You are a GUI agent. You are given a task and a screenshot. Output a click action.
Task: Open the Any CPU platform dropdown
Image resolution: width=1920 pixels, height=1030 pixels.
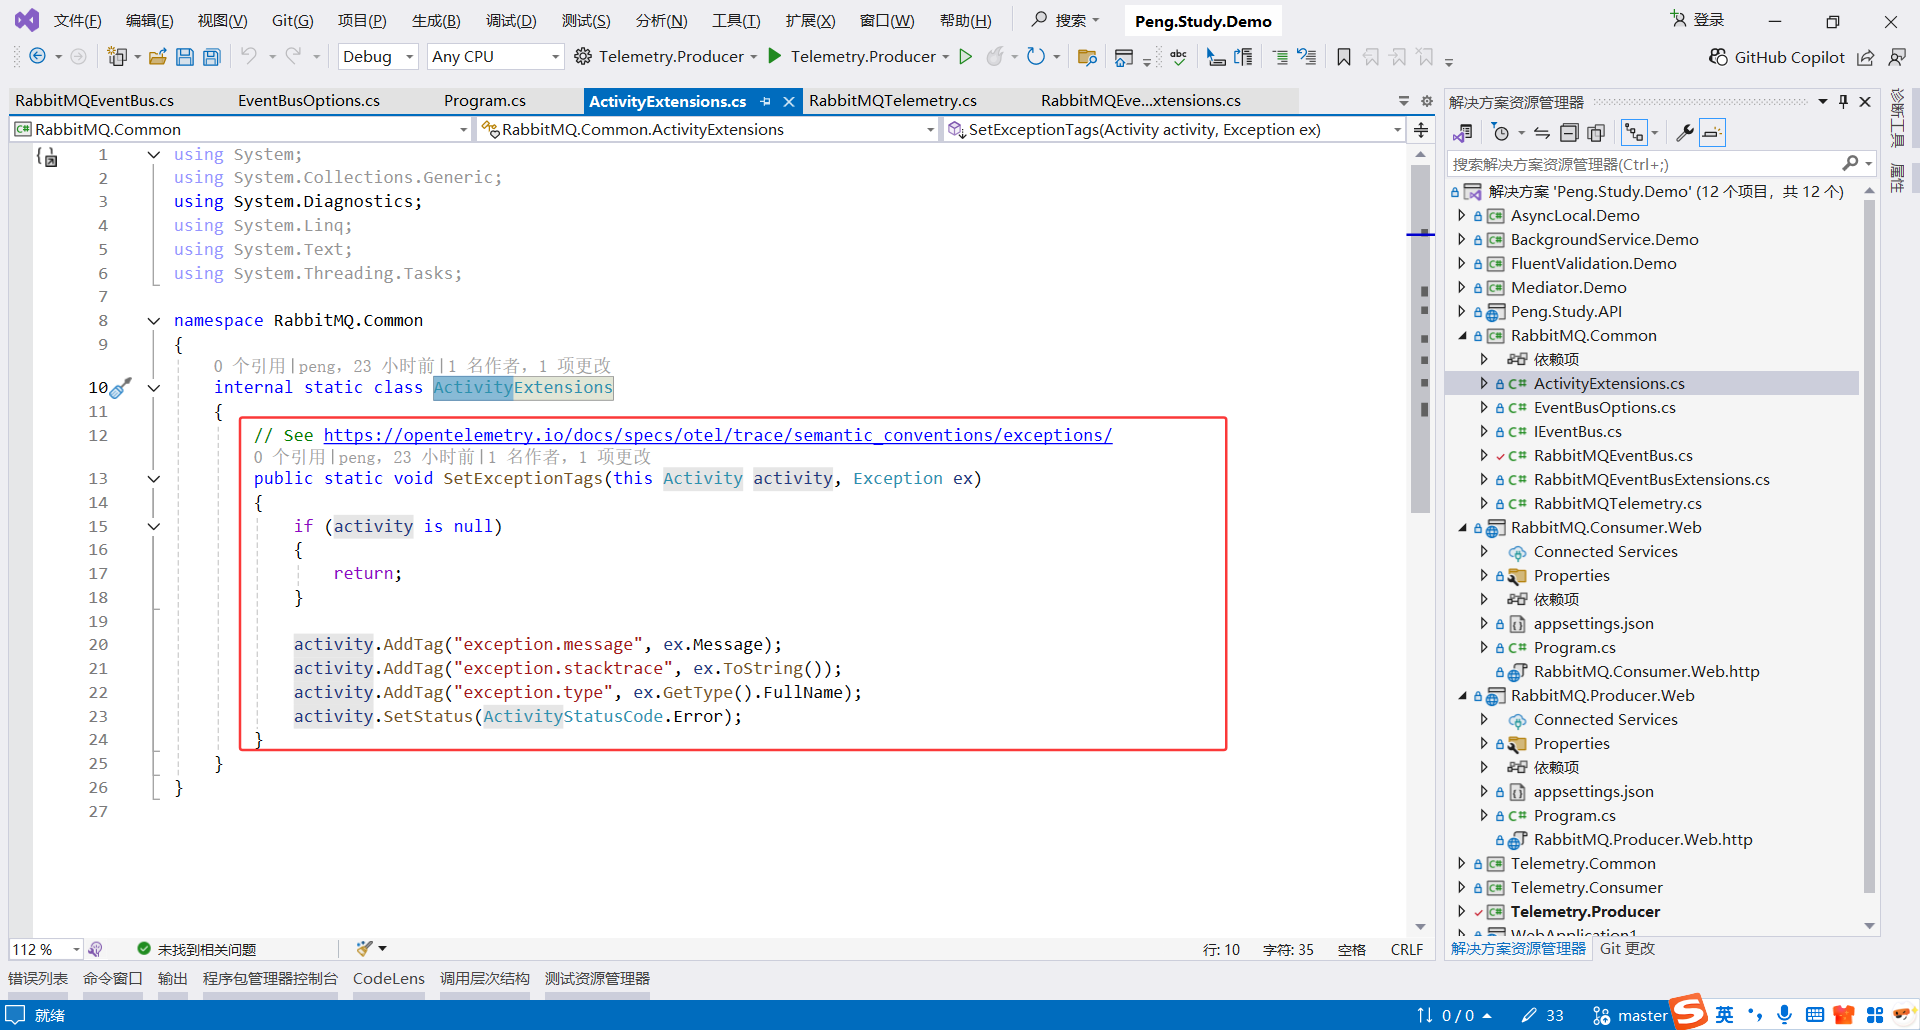point(496,57)
